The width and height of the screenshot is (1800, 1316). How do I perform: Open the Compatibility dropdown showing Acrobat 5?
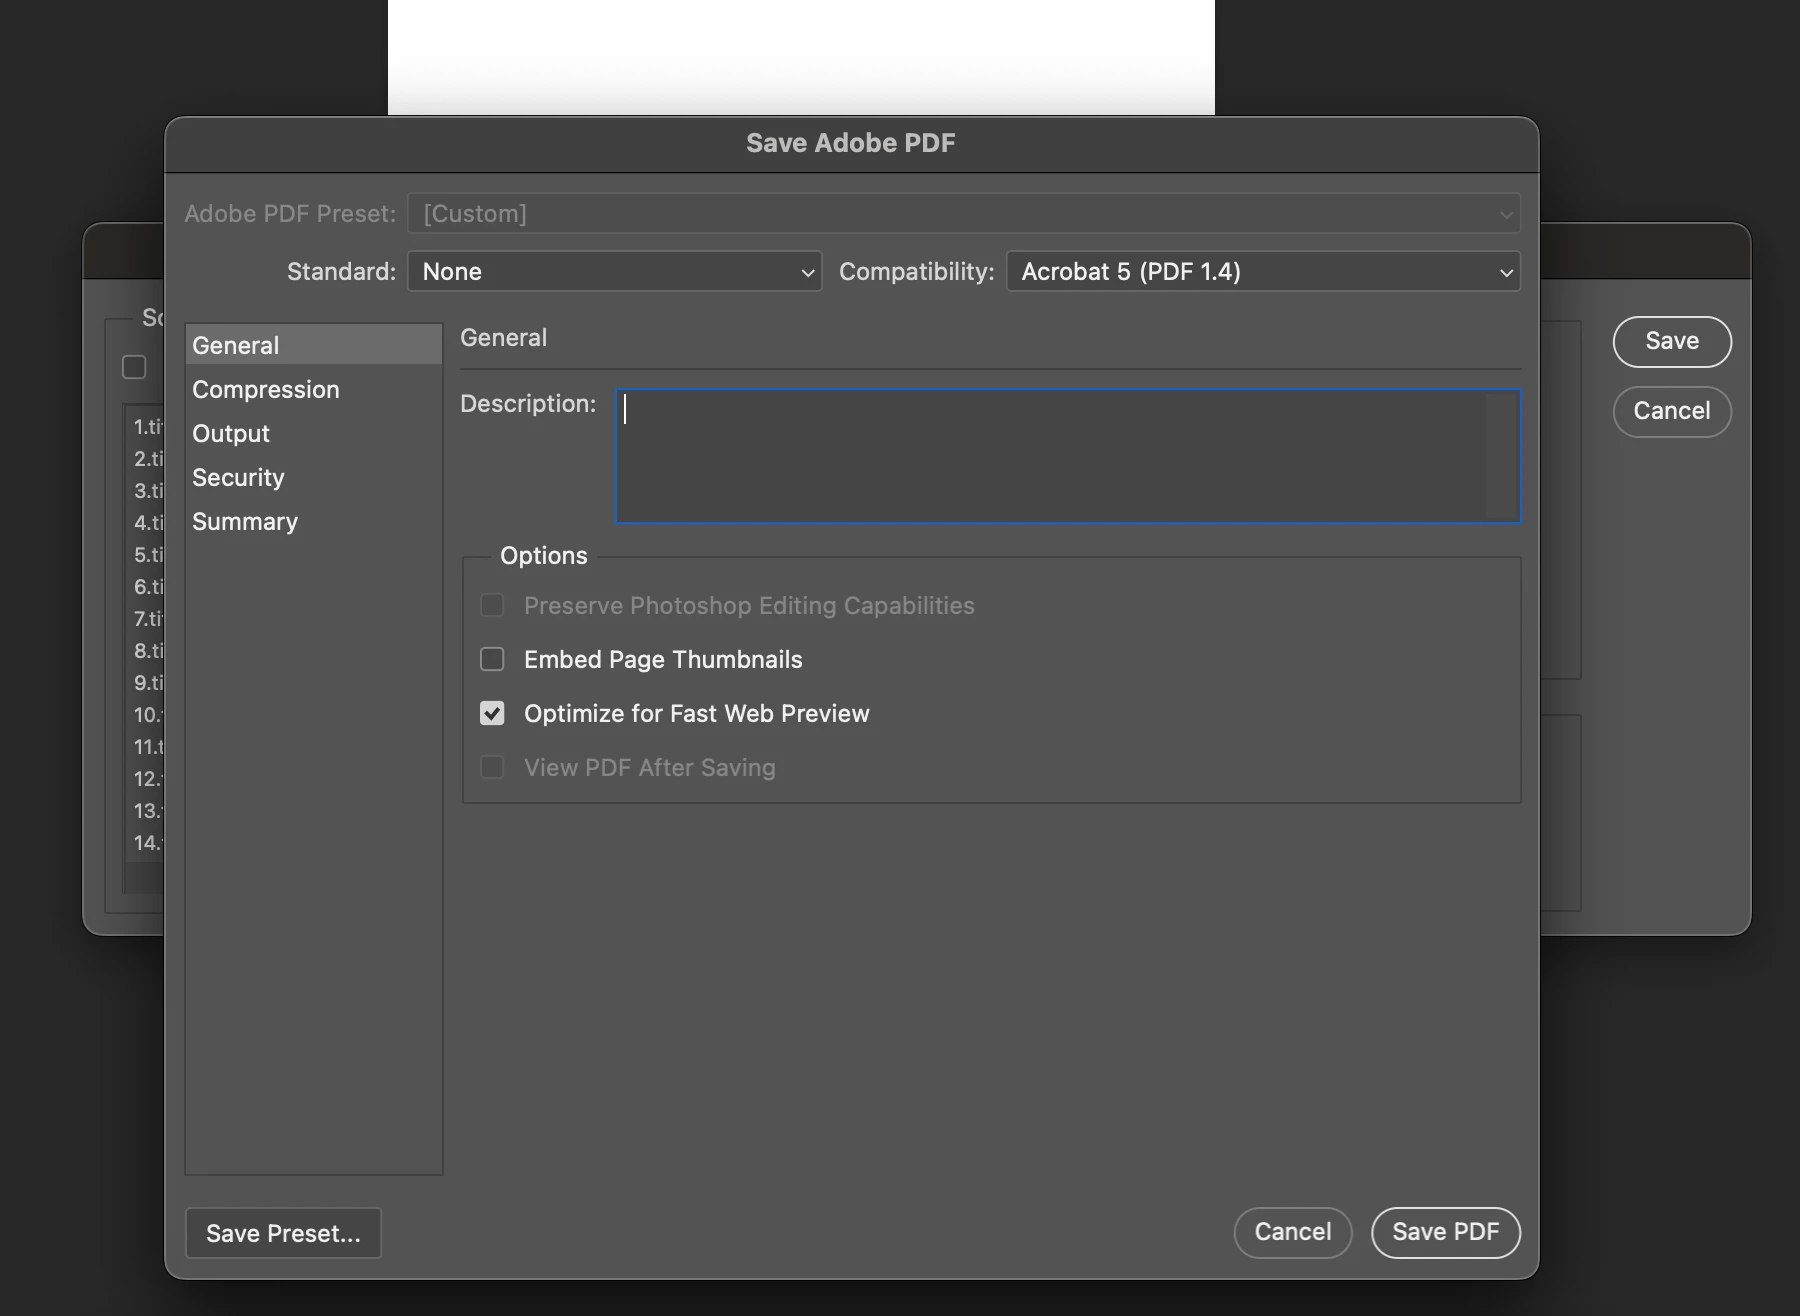point(1263,271)
